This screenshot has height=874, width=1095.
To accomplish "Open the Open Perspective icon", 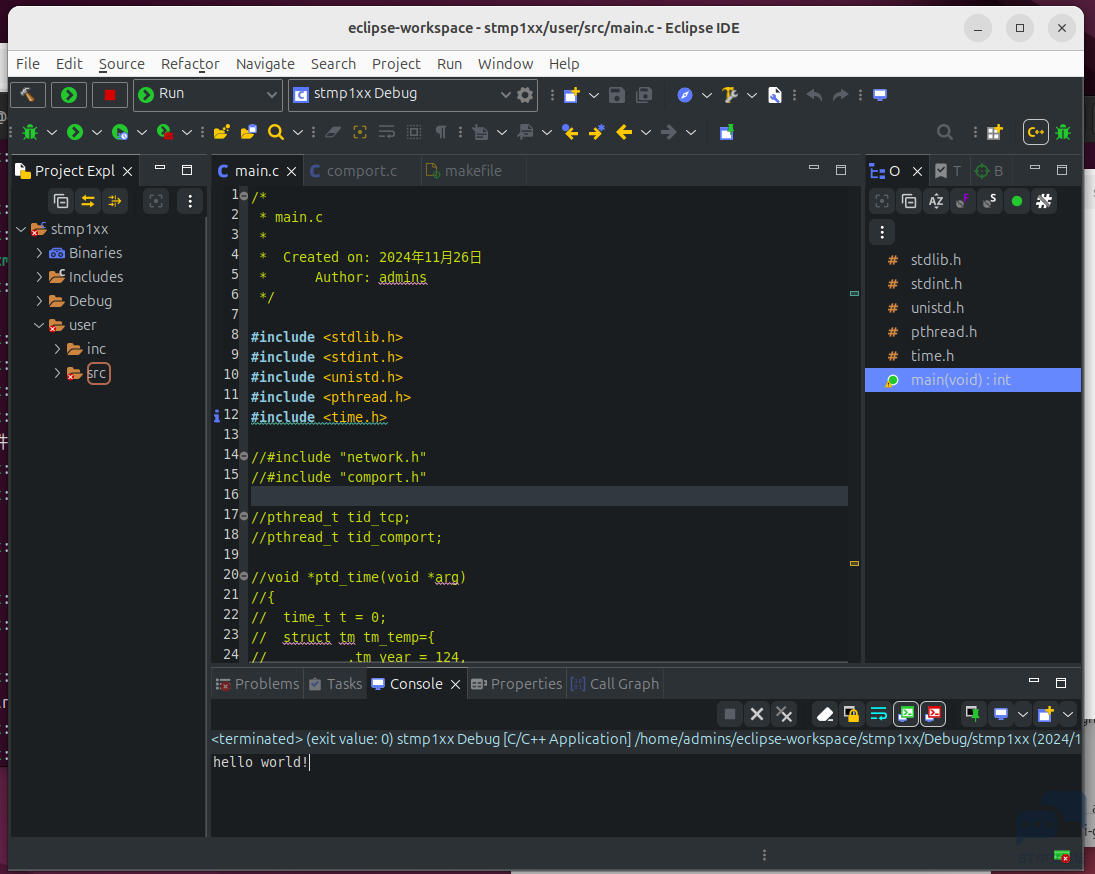I will tap(994, 132).
